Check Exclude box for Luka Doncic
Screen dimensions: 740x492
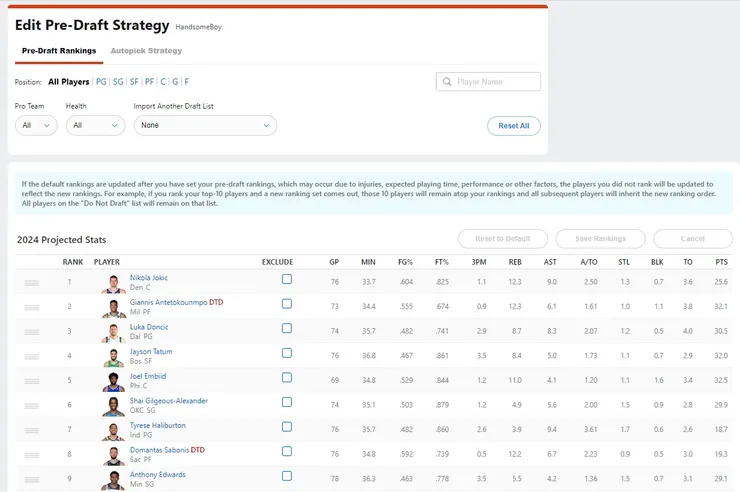(x=287, y=328)
